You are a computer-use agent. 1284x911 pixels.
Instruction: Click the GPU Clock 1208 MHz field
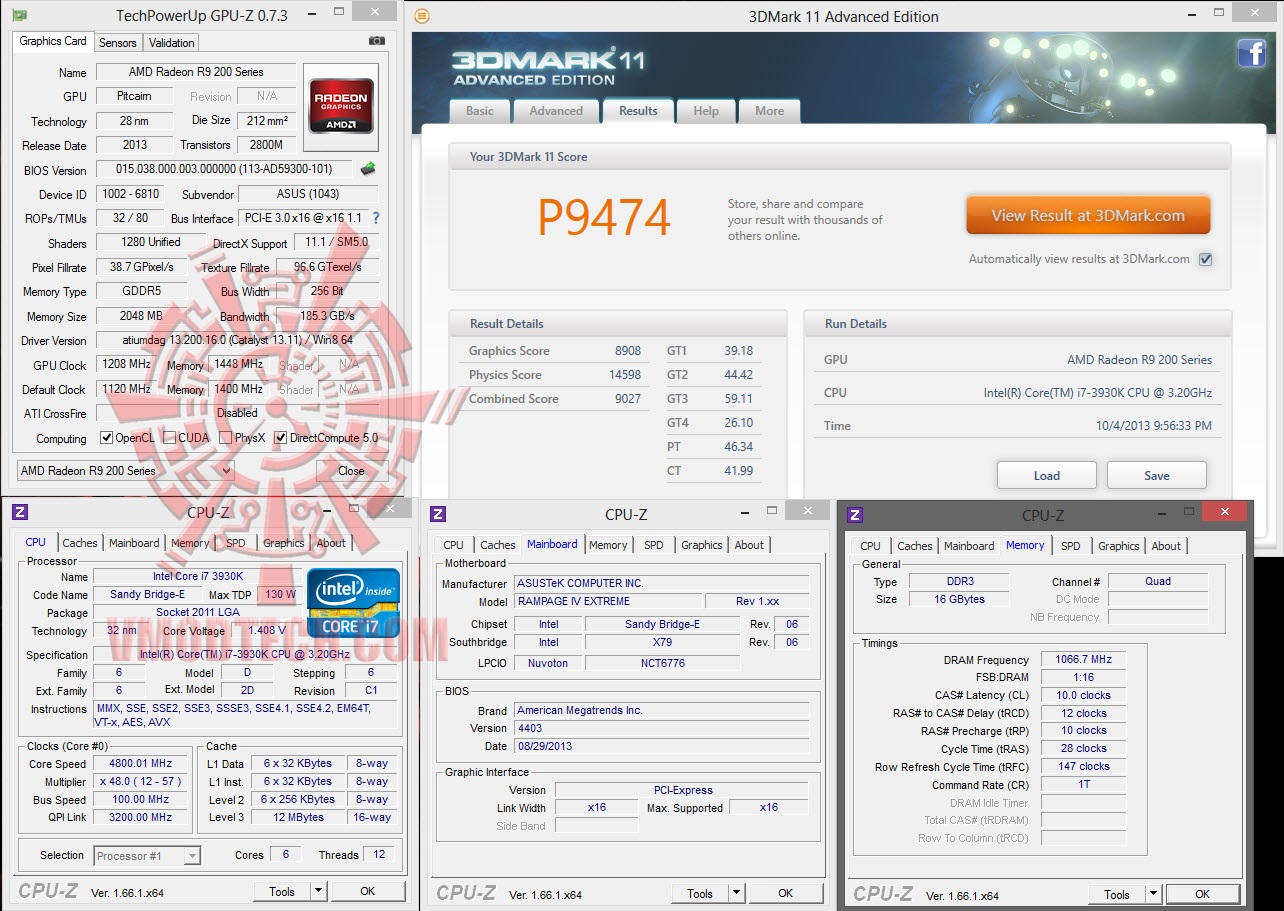127,365
